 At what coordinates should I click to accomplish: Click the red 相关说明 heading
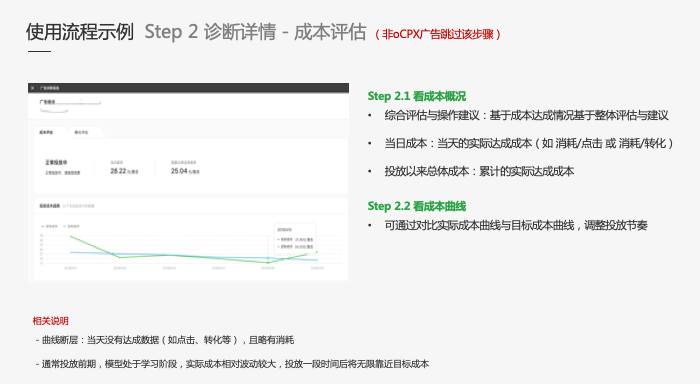click(x=50, y=321)
